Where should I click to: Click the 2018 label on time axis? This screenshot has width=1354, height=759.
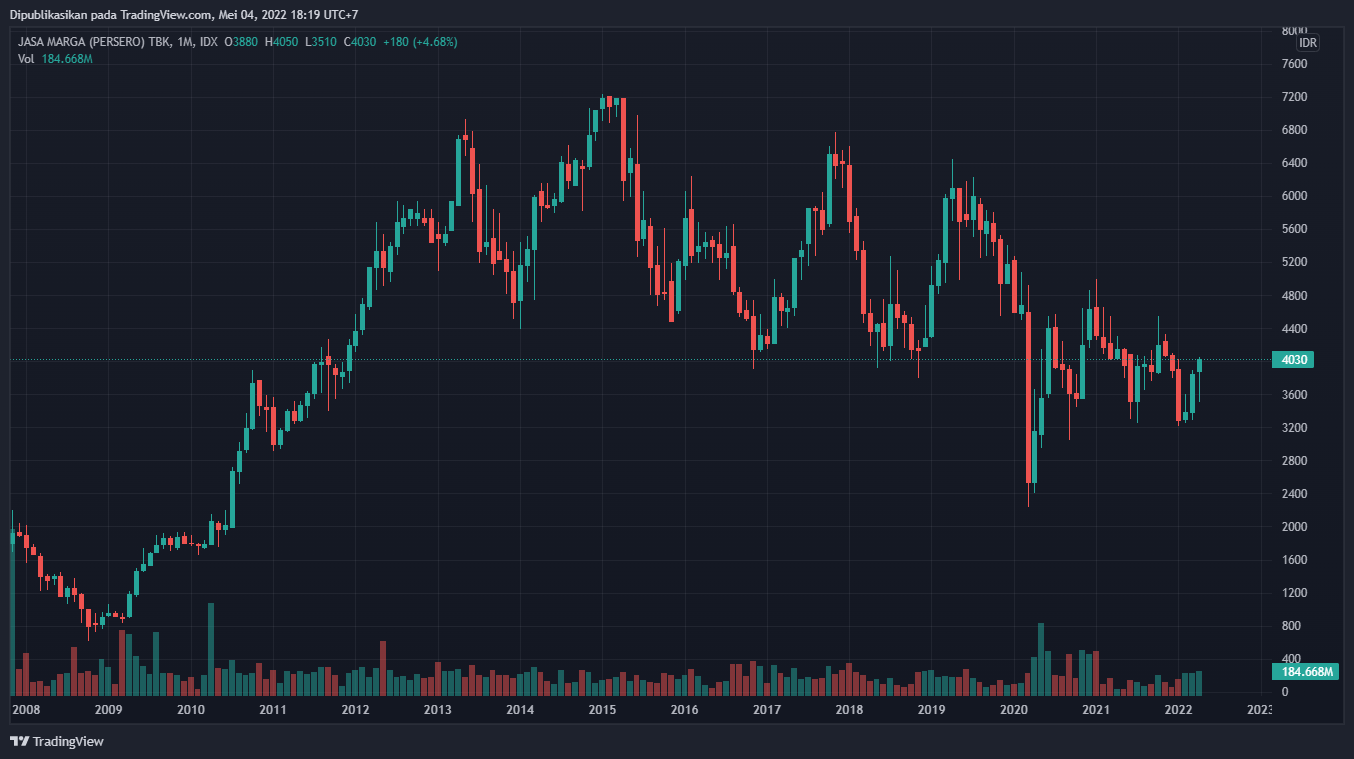click(849, 710)
